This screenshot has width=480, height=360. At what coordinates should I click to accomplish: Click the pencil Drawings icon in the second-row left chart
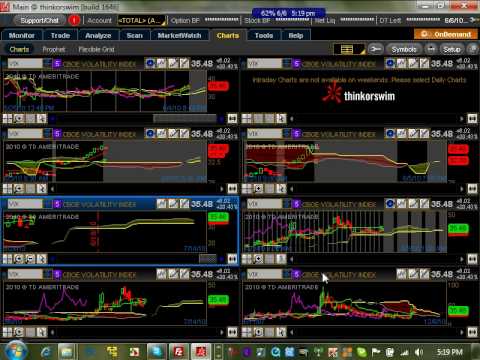tap(173, 134)
